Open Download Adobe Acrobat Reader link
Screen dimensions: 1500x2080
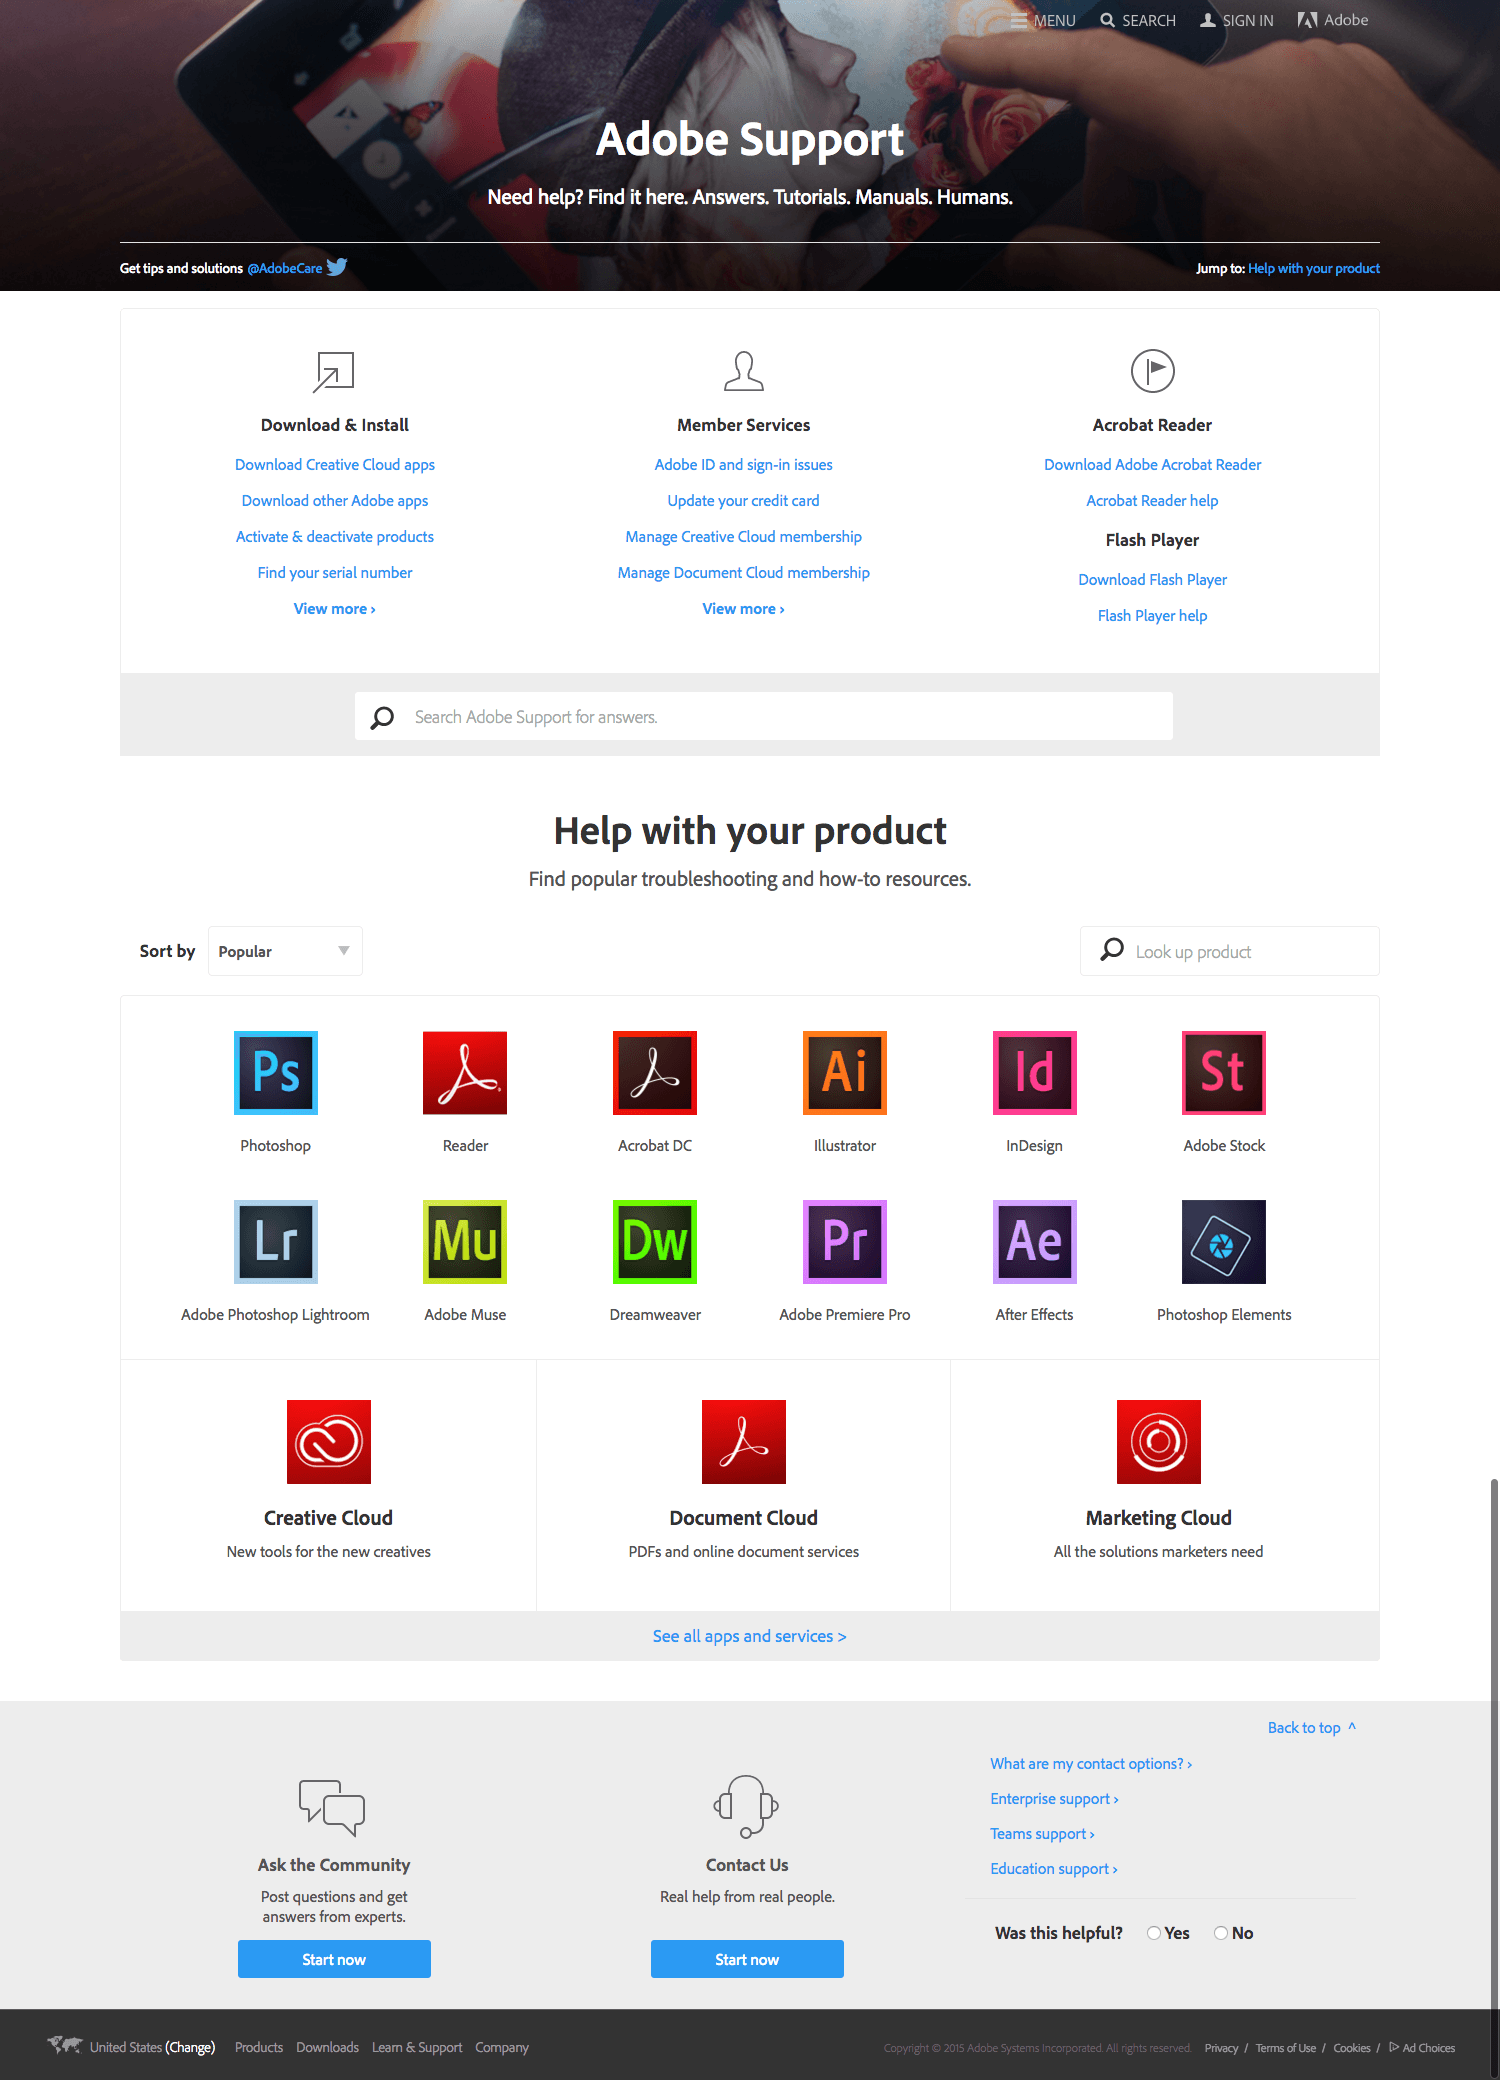[1153, 465]
